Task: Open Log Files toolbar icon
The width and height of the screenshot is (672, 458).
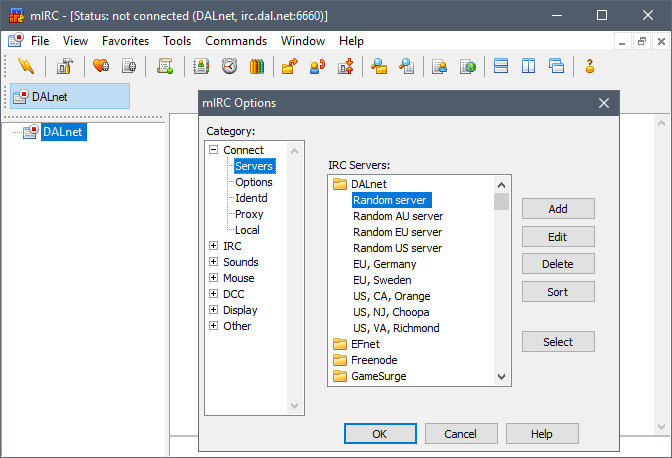Action: [406, 66]
